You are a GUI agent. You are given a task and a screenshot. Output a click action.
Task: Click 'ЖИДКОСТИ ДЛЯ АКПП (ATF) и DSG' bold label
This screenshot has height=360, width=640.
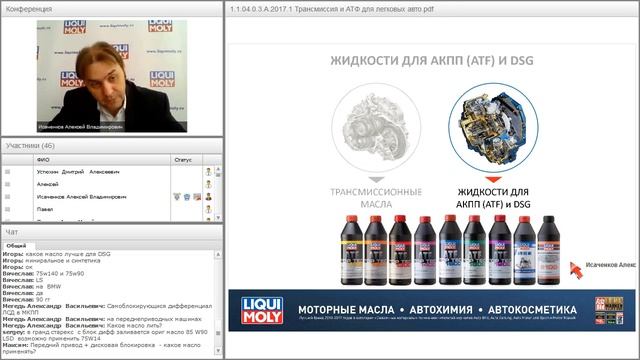pyautogui.click(x=493, y=198)
